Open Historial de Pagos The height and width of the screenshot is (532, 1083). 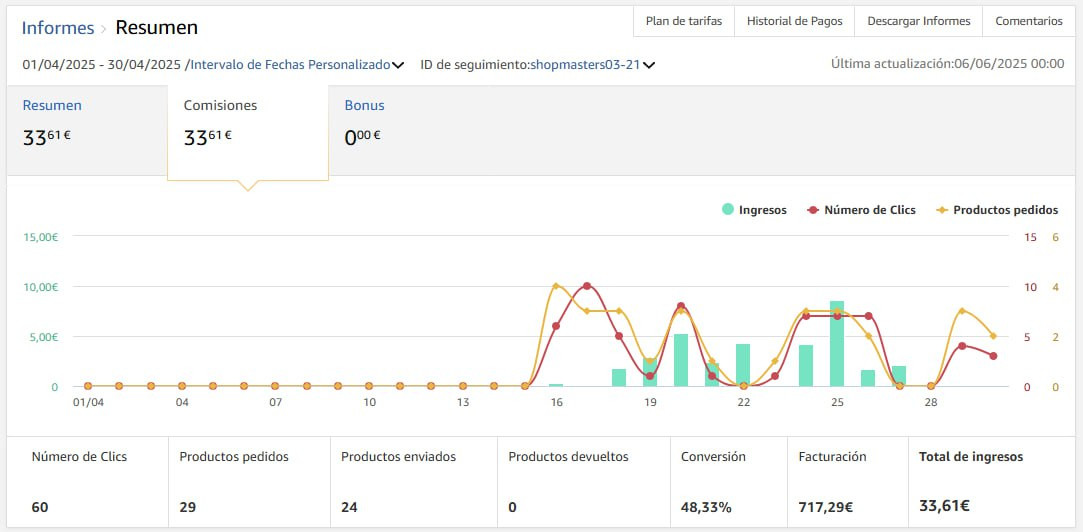(794, 21)
